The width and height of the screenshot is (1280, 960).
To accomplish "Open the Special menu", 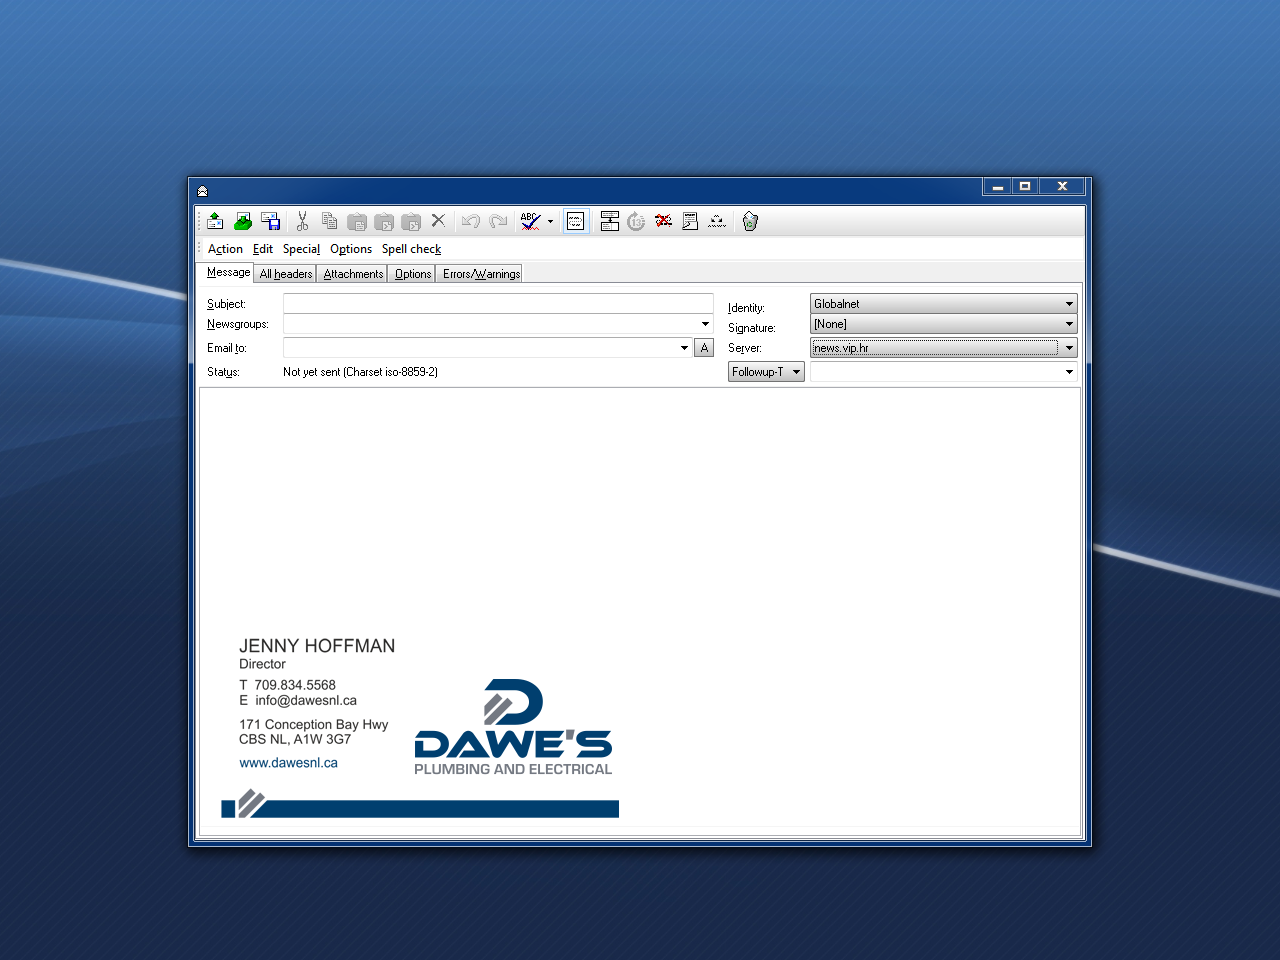I will coord(301,249).
